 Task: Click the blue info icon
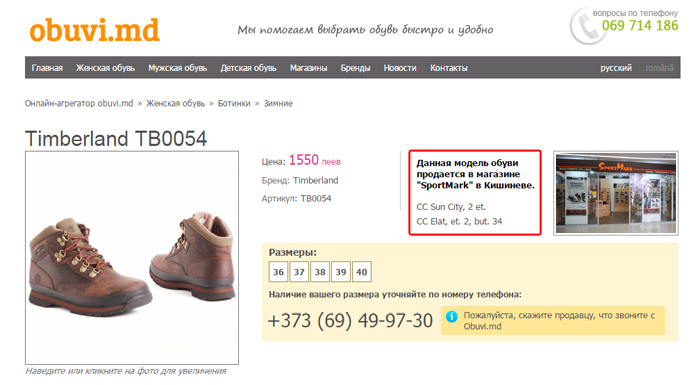point(451,317)
